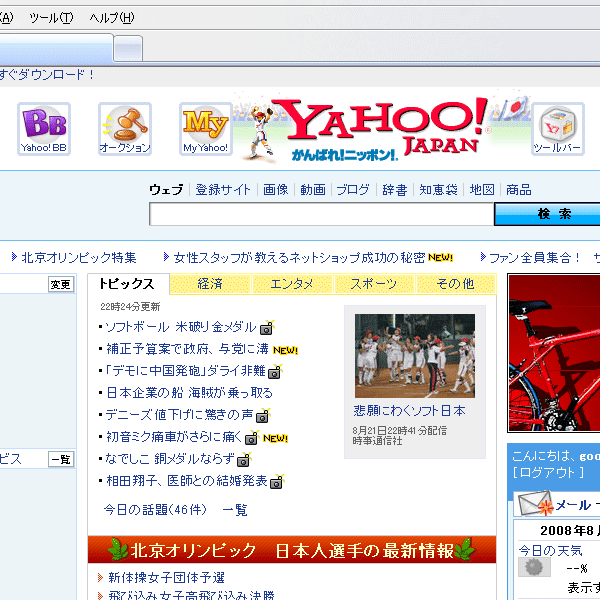Open headline 日本企業の船 海賊が乗っ取る
The width and height of the screenshot is (600, 600).
[189, 393]
